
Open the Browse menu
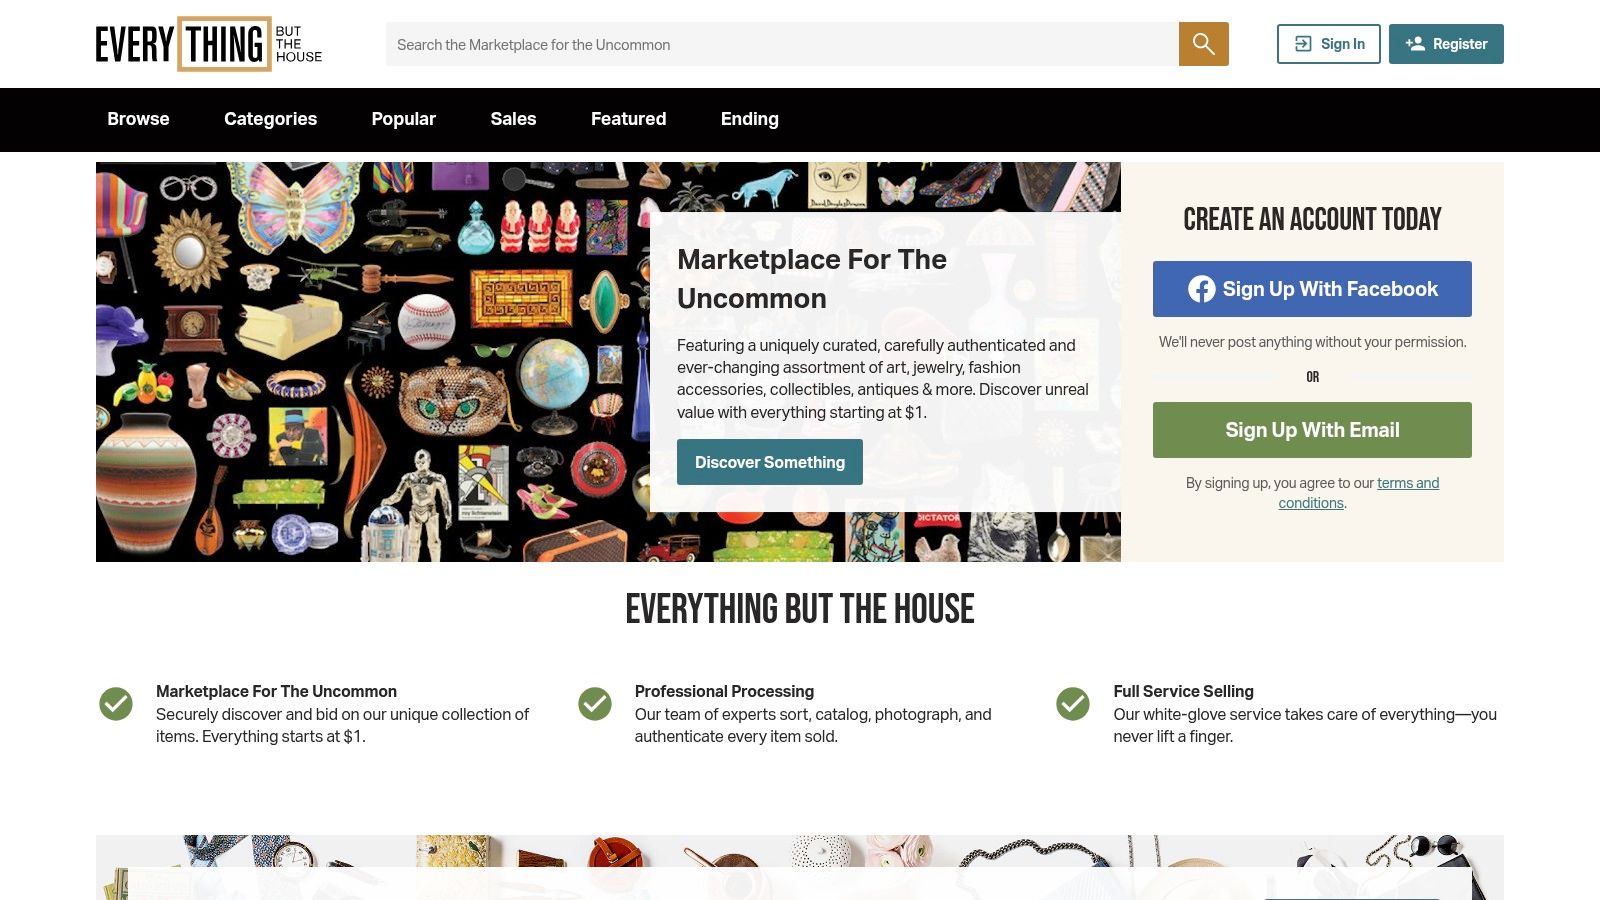click(138, 119)
